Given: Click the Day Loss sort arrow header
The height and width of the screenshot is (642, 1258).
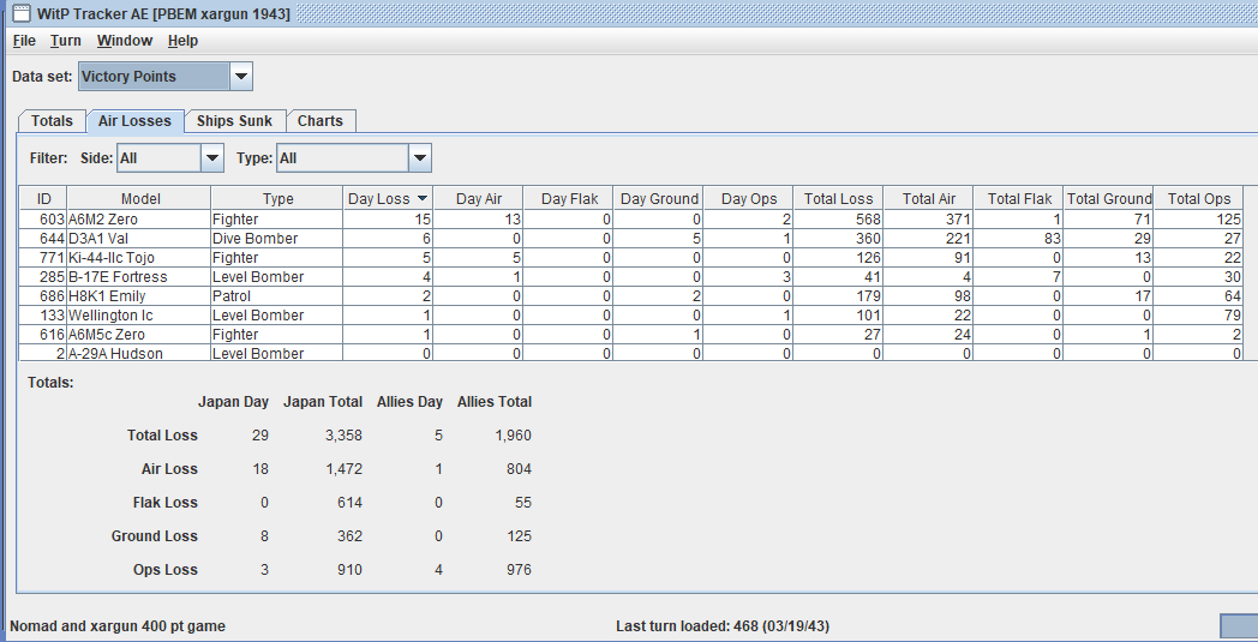Looking at the screenshot, I should [388, 198].
